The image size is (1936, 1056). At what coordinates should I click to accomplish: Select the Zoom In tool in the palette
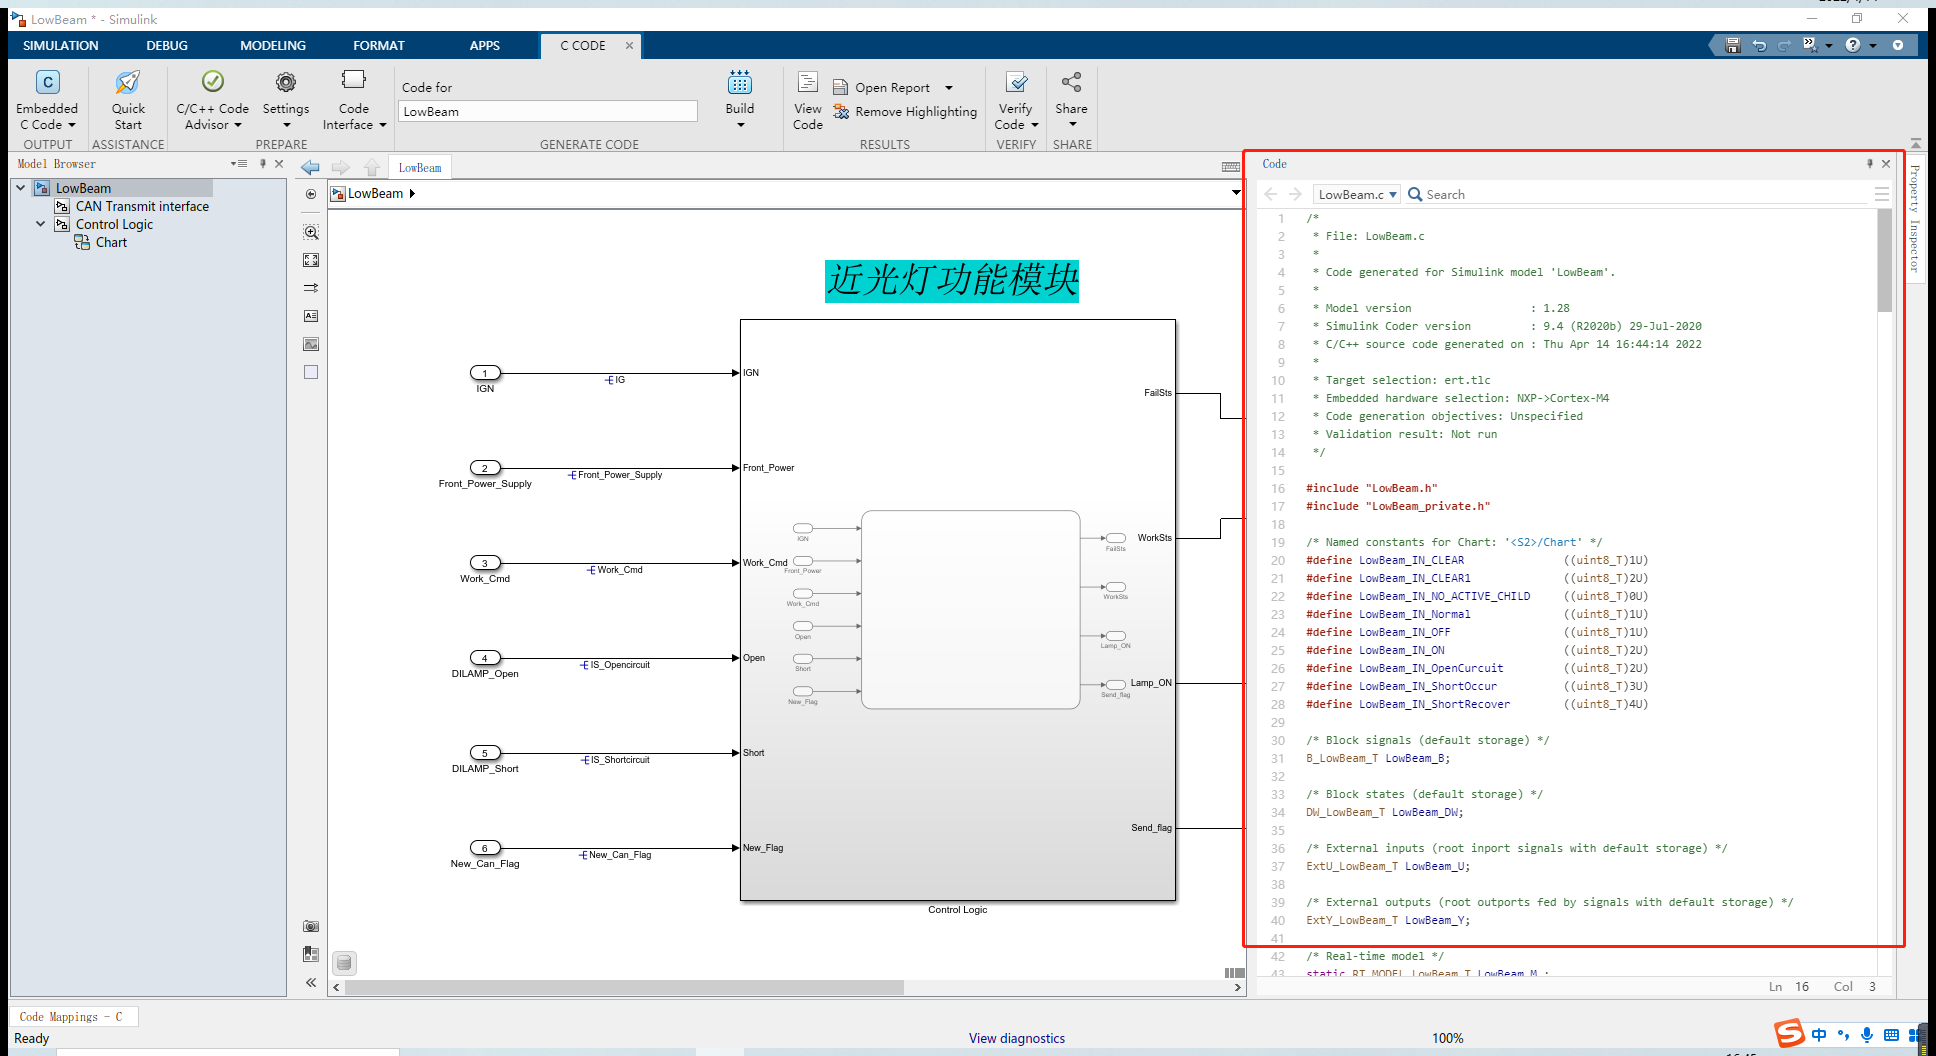coord(311,232)
